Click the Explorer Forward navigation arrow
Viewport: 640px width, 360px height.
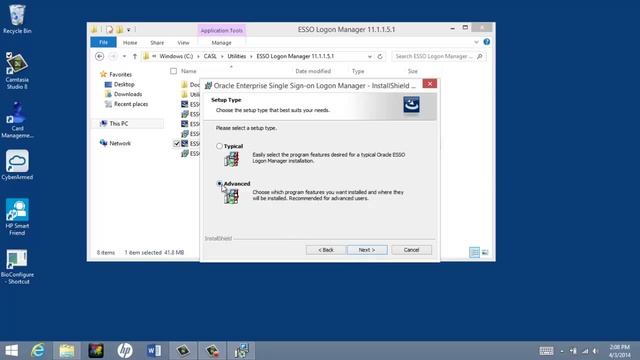coord(113,56)
